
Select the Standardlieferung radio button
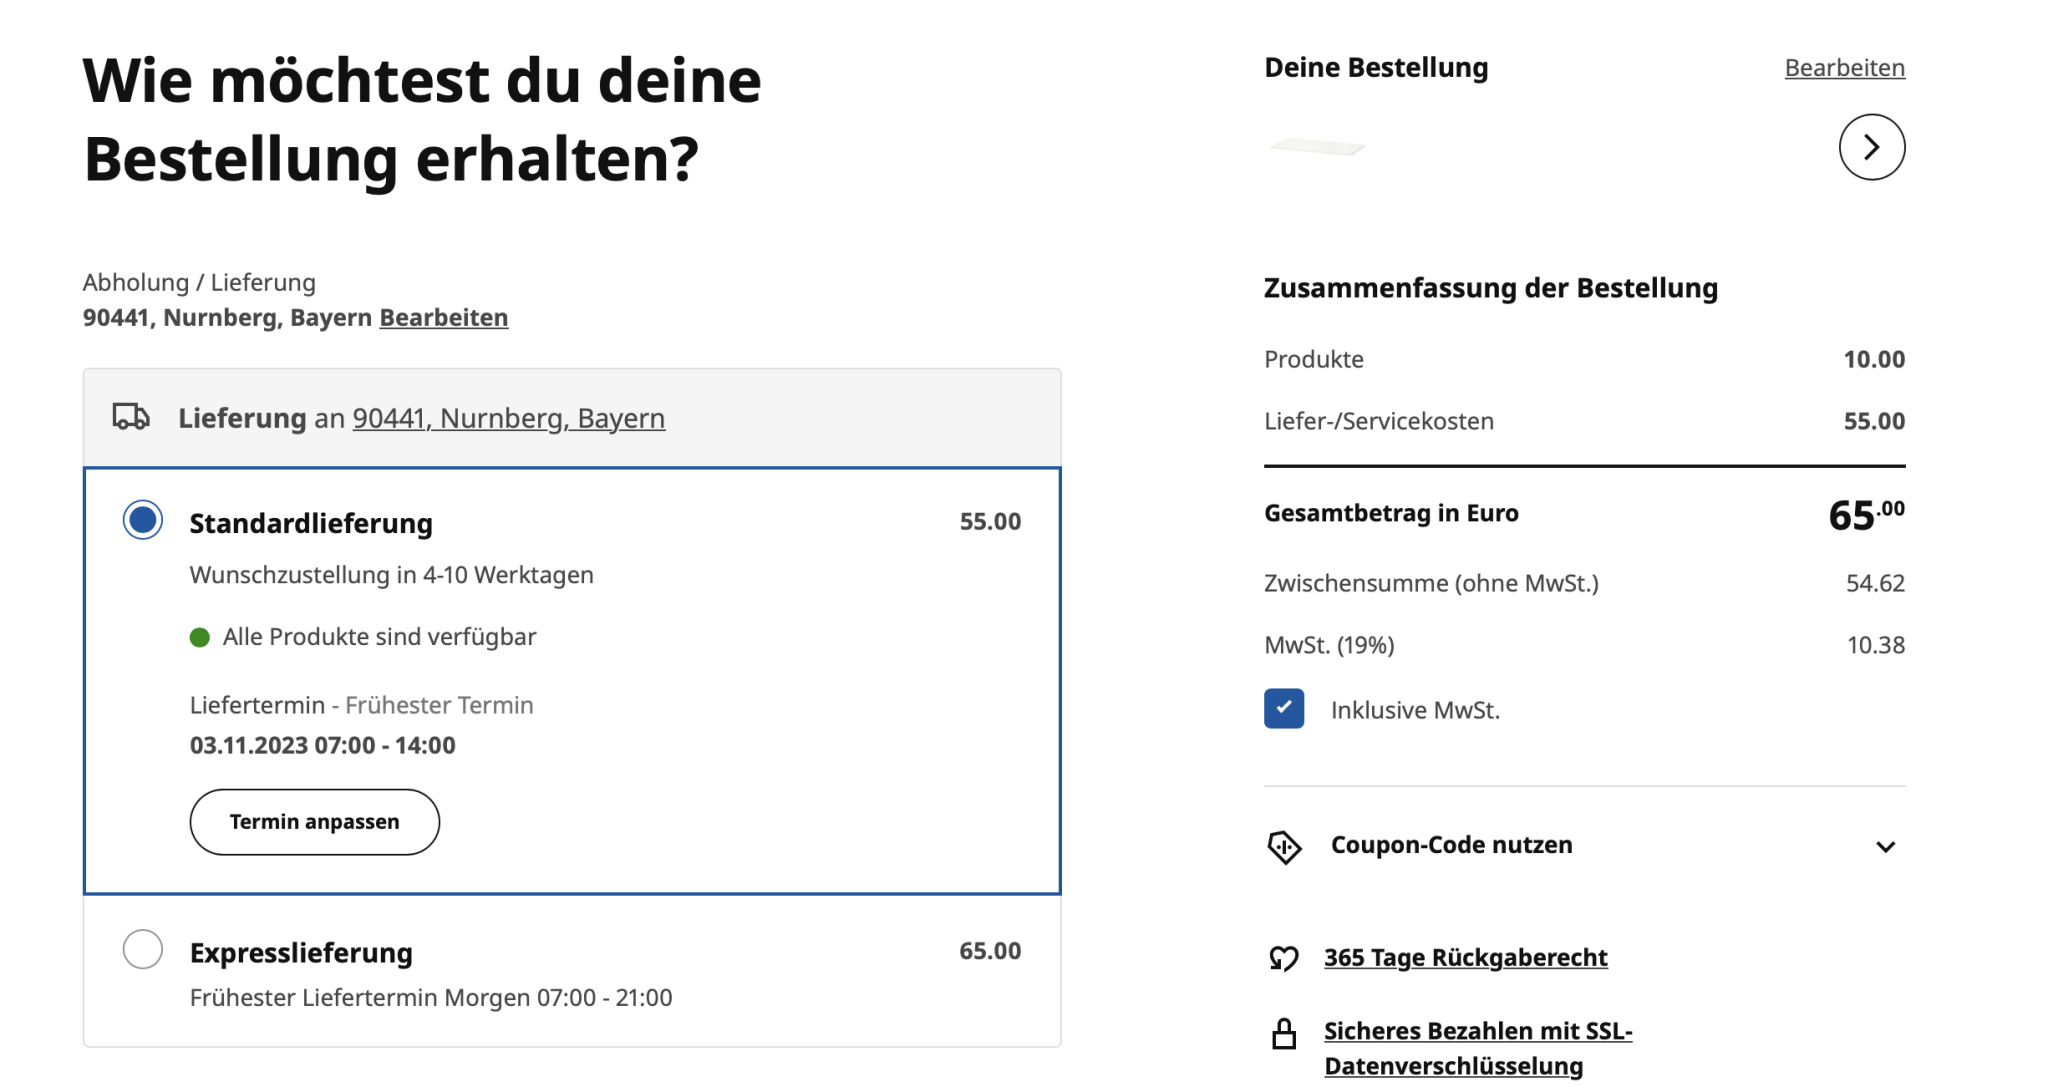click(x=143, y=520)
